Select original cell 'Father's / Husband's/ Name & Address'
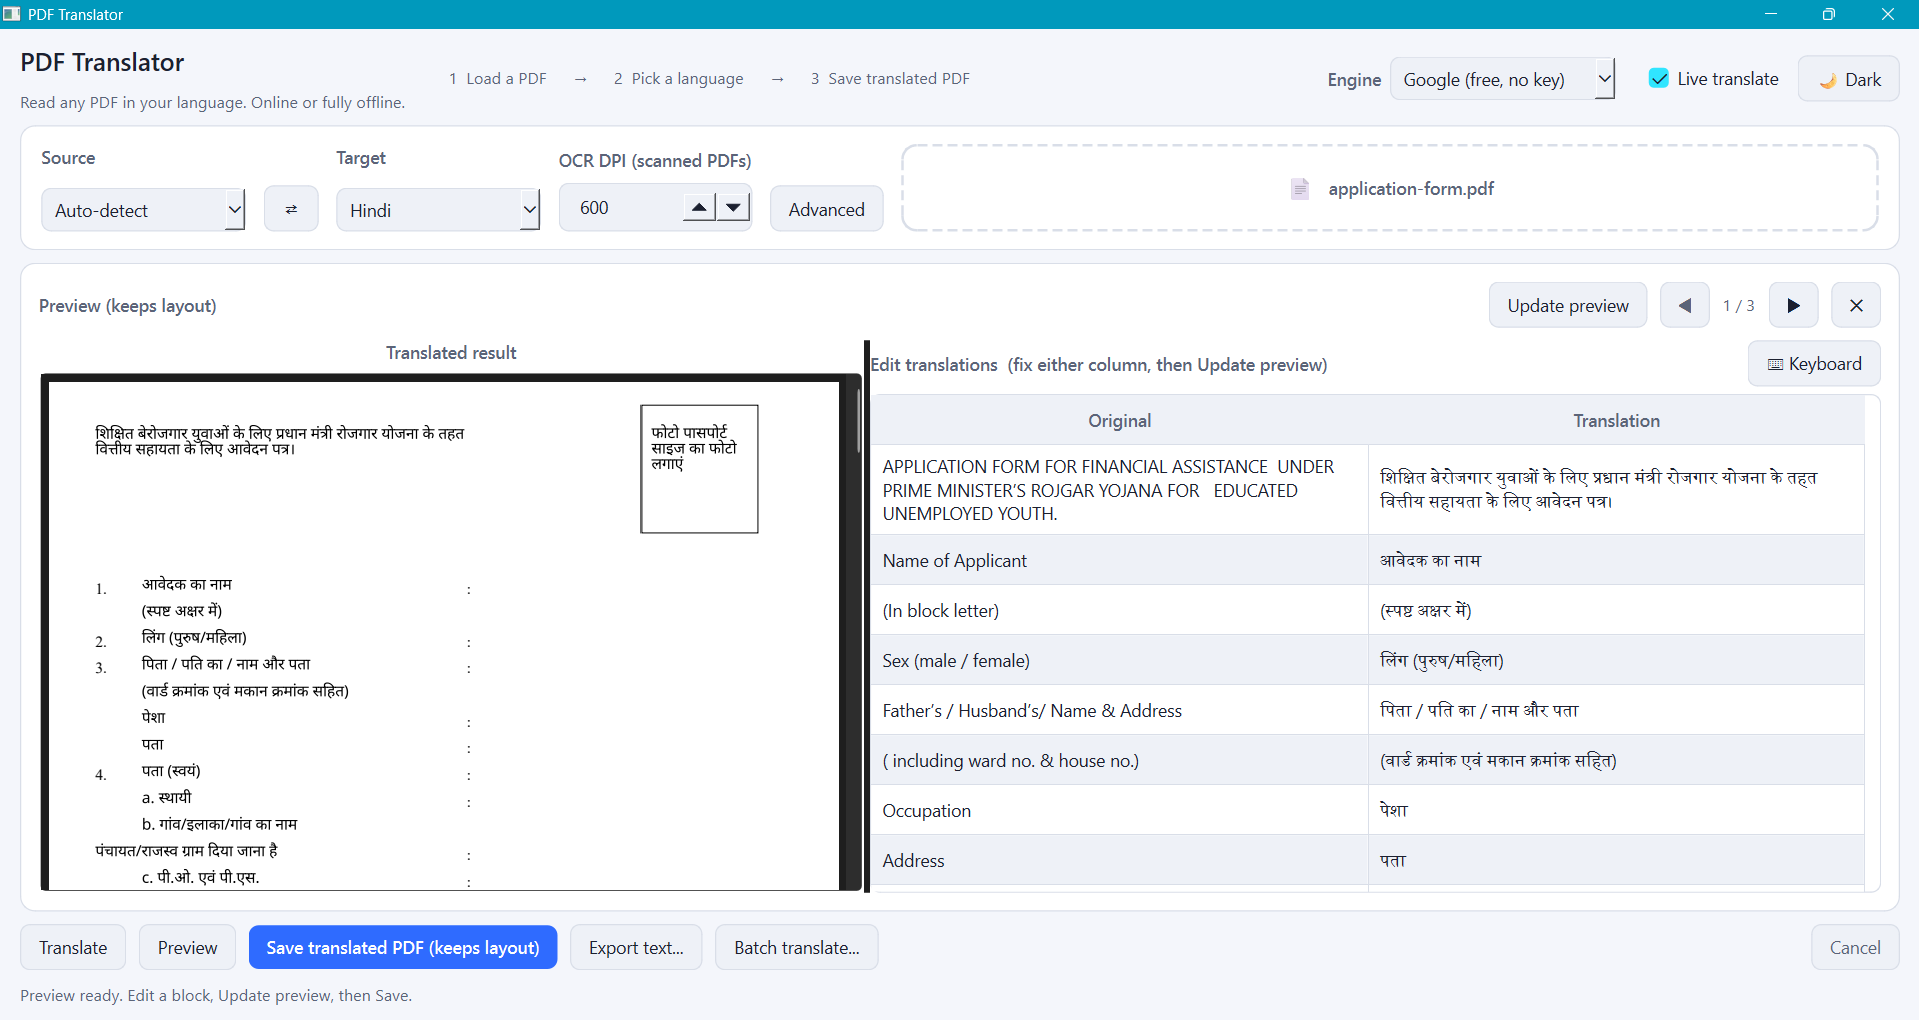This screenshot has height=1020, width=1919. click(1119, 710)
